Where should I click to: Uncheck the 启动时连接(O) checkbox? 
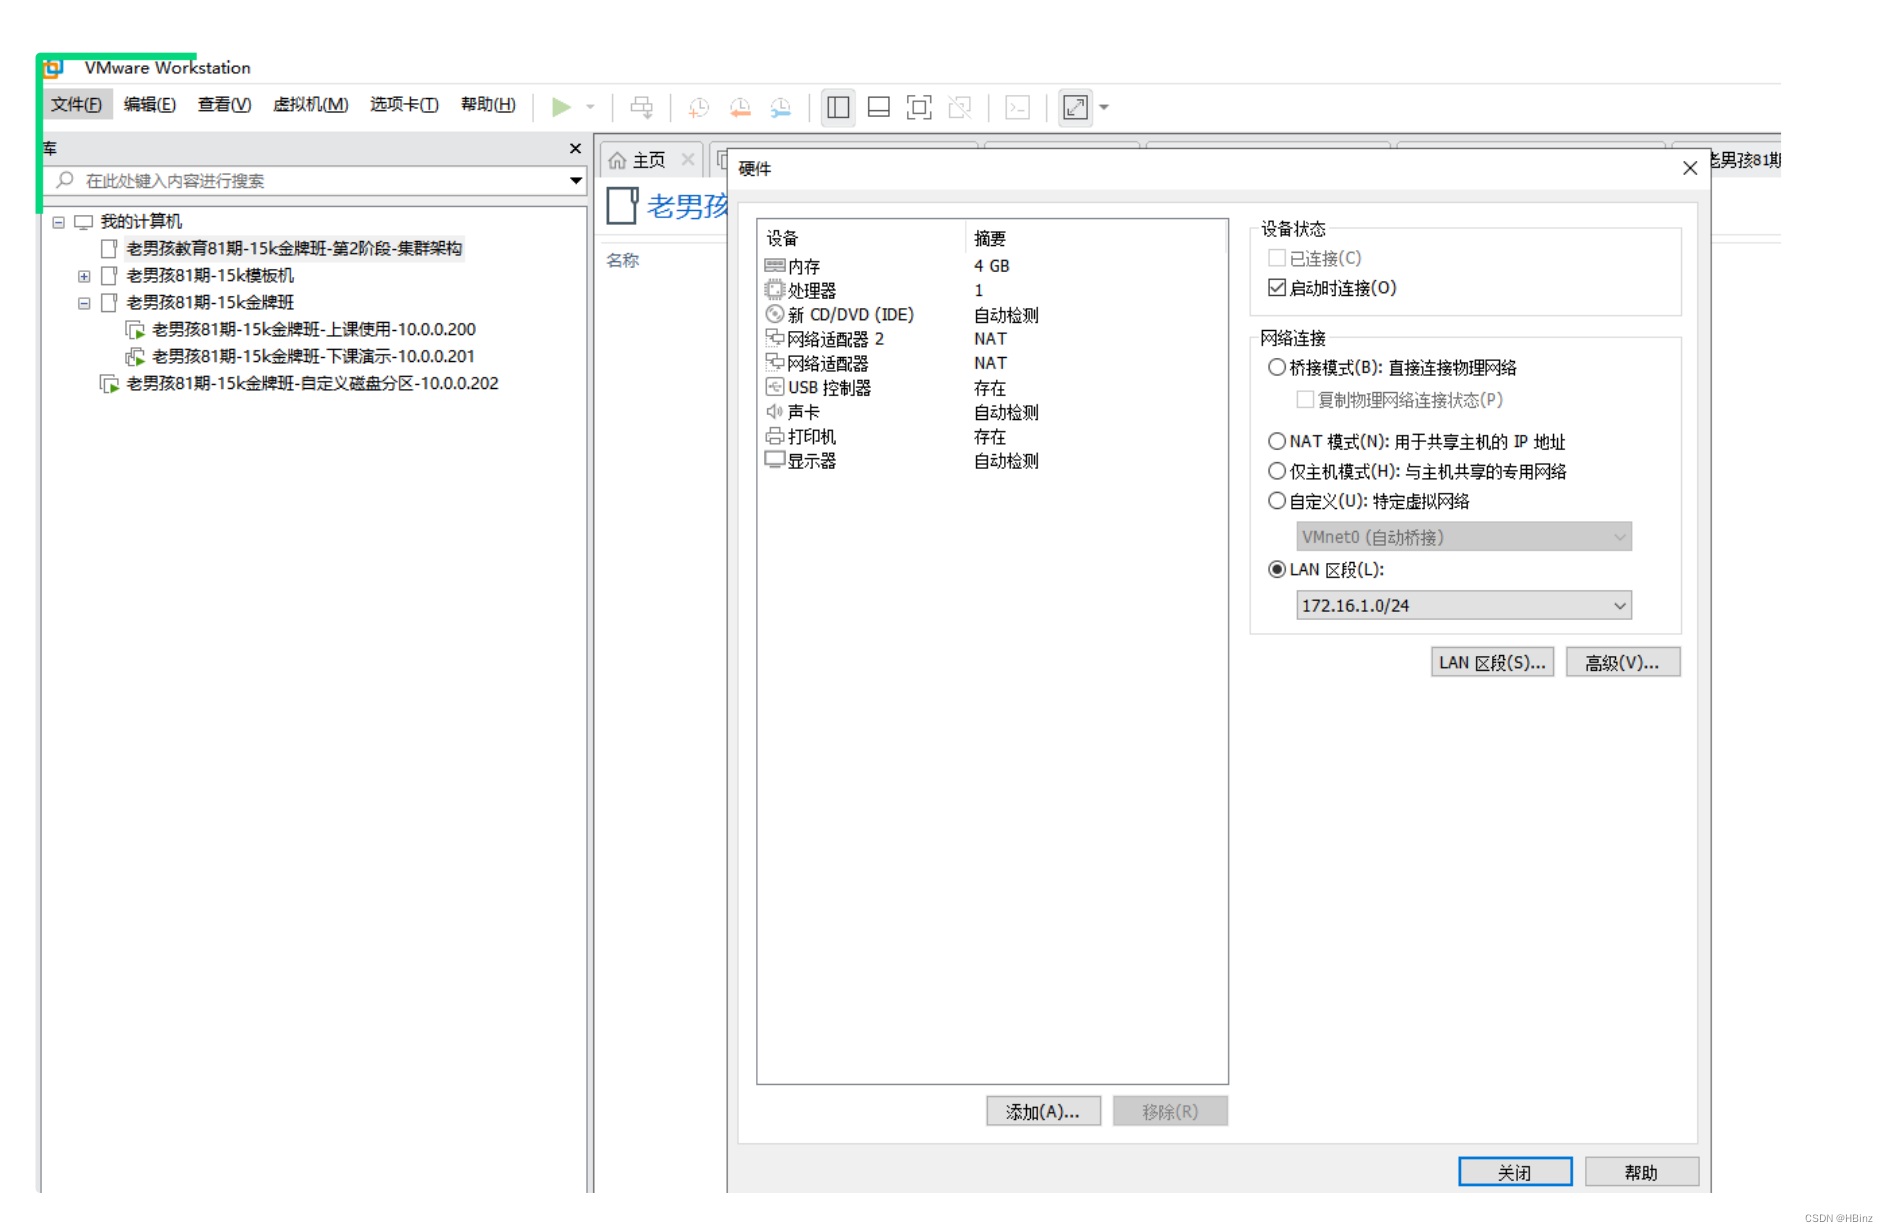[1277, 288]
